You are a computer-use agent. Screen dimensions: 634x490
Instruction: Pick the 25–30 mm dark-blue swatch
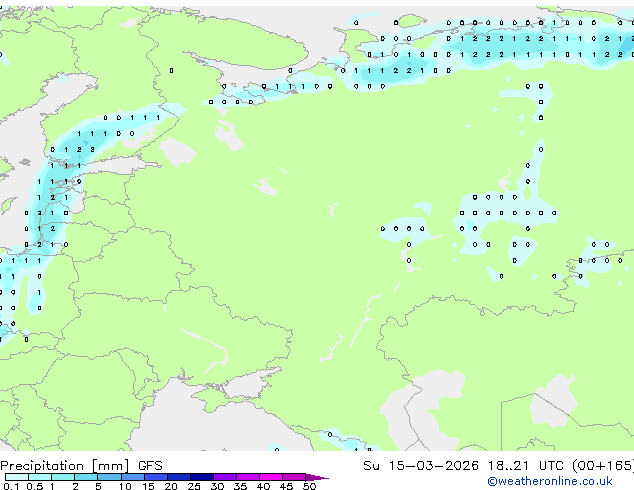pos(202,477)
